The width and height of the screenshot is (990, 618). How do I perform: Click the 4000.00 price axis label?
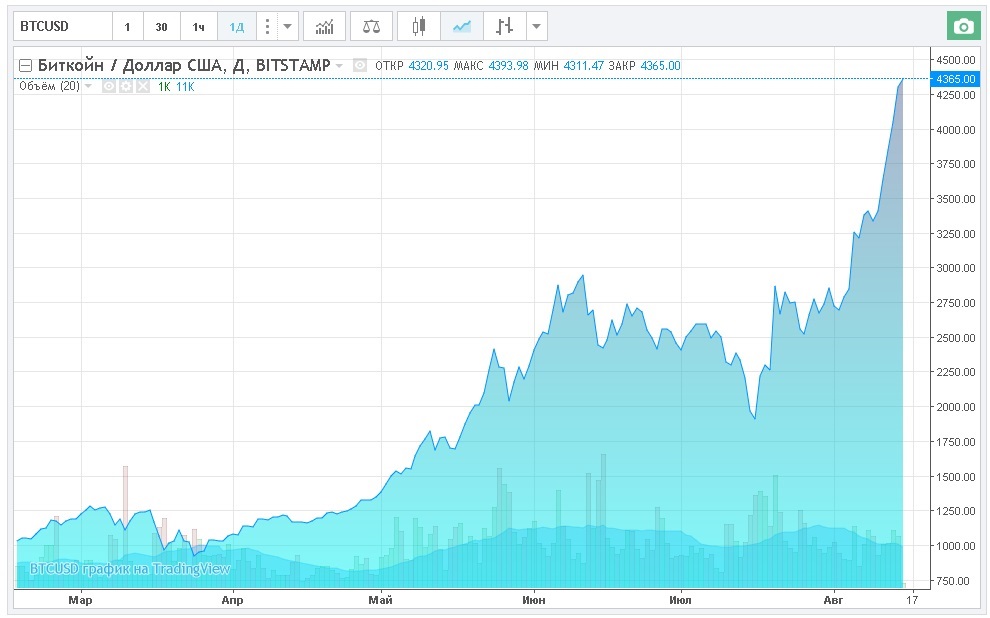pos(956,130)
